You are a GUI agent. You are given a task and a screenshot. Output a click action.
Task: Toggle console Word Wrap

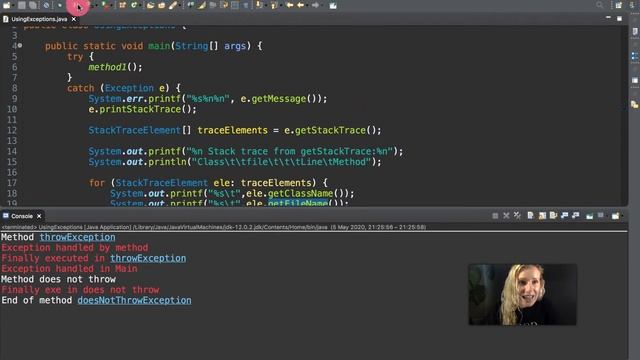(553, 216)
